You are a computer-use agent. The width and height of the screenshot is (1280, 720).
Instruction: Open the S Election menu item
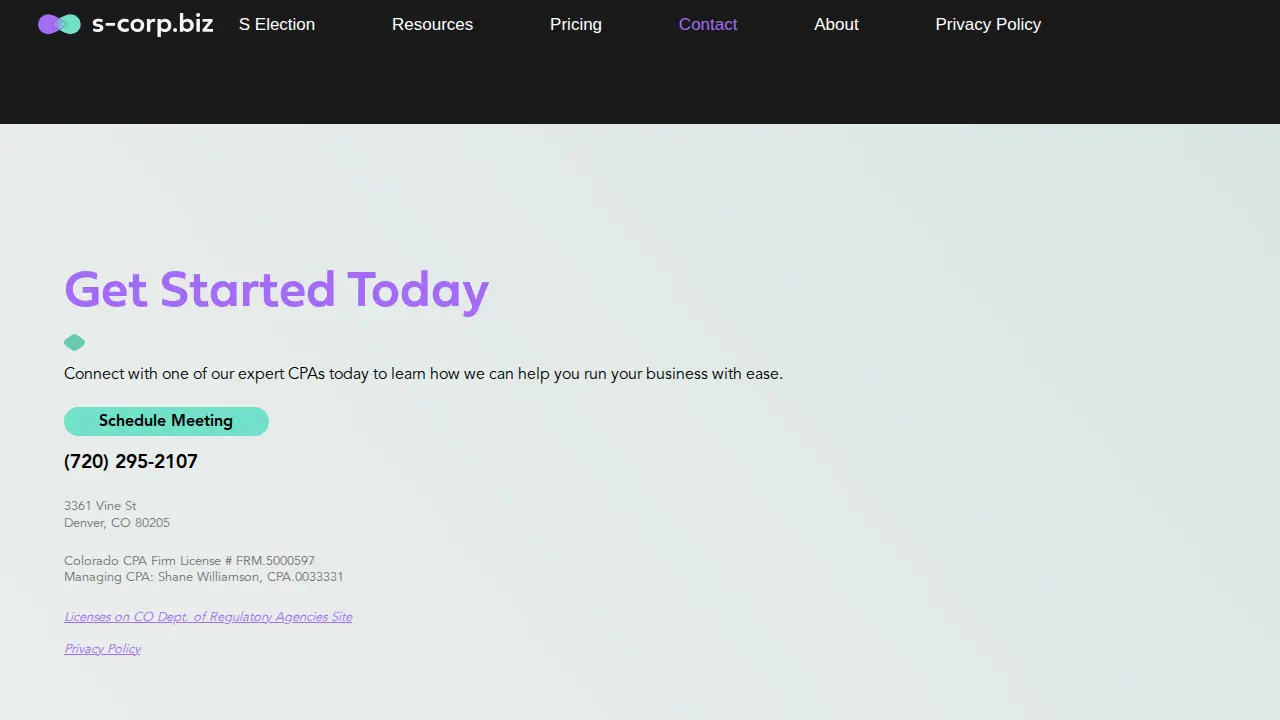[x=277, y=24]
